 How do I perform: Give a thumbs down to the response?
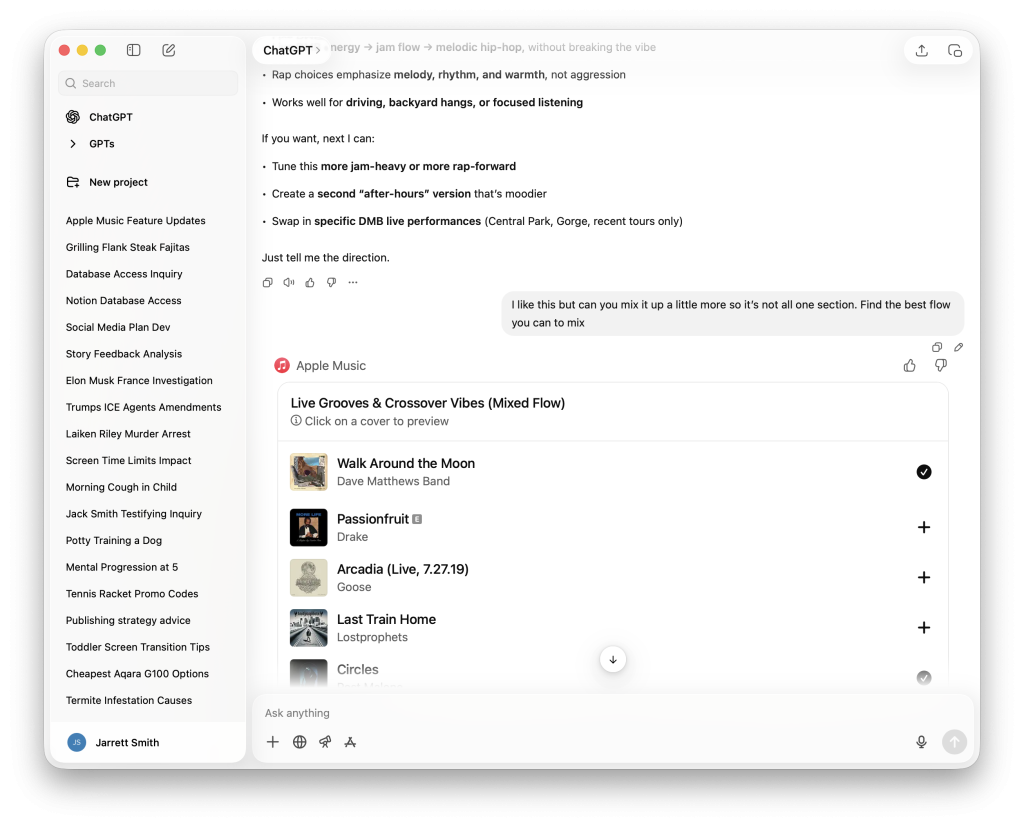[330, 282]
